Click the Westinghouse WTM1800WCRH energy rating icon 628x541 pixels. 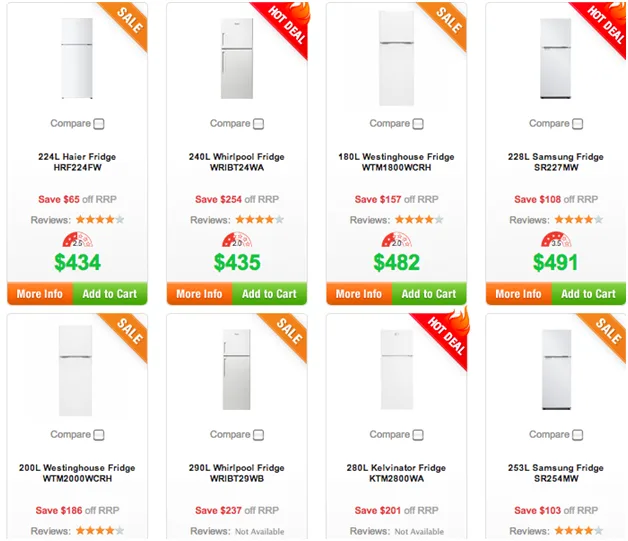pyautogui.click(x=396, y=241)
